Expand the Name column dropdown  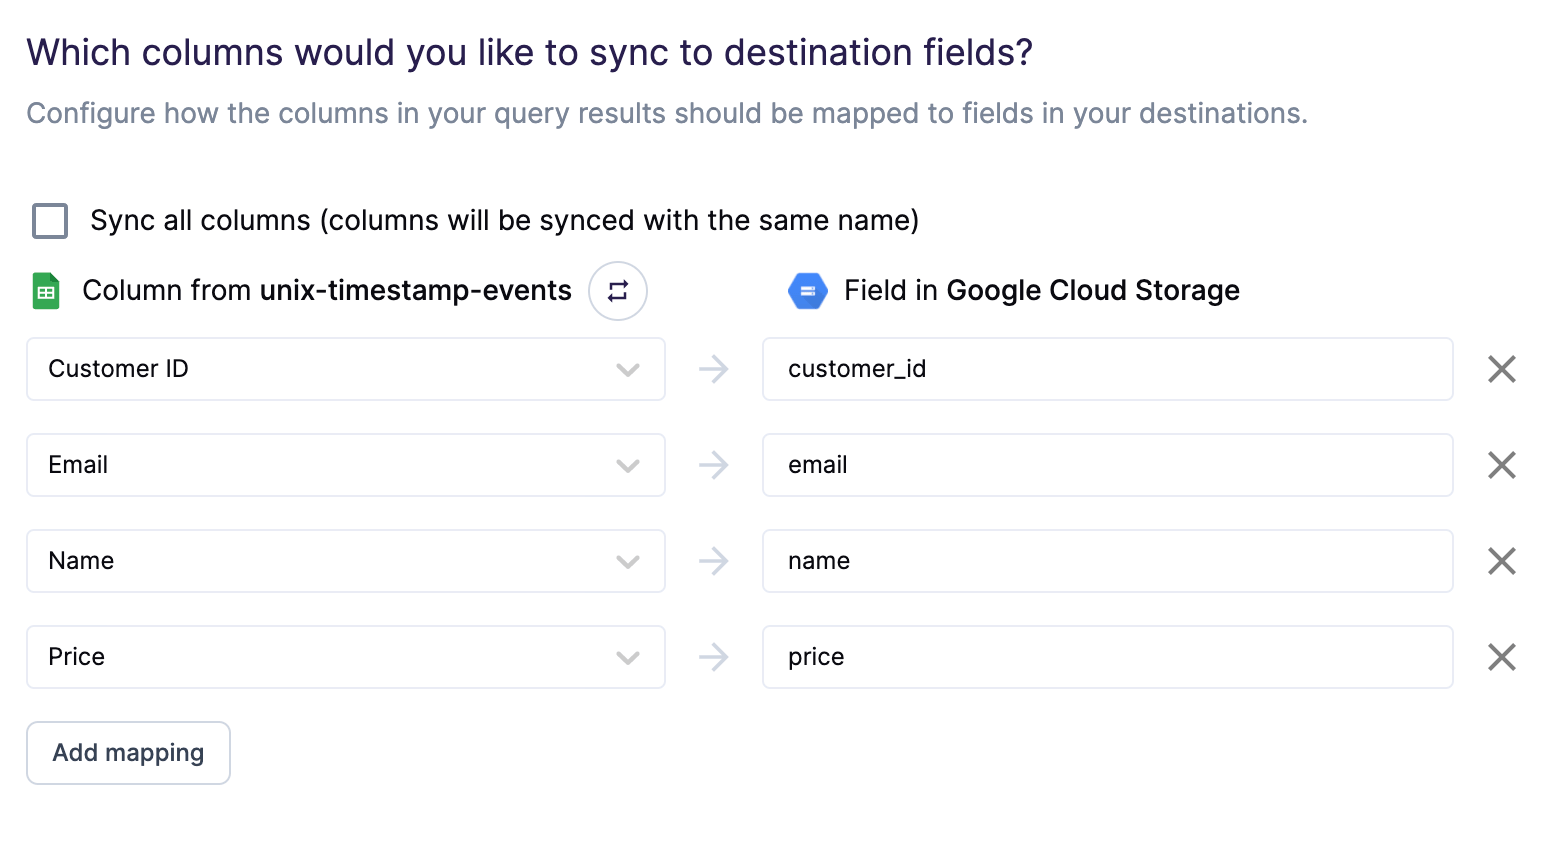[x=346, y=561]
